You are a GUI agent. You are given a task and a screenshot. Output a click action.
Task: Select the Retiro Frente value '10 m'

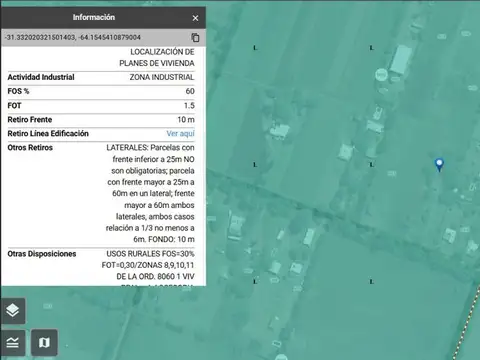click(x=186, y=119)
